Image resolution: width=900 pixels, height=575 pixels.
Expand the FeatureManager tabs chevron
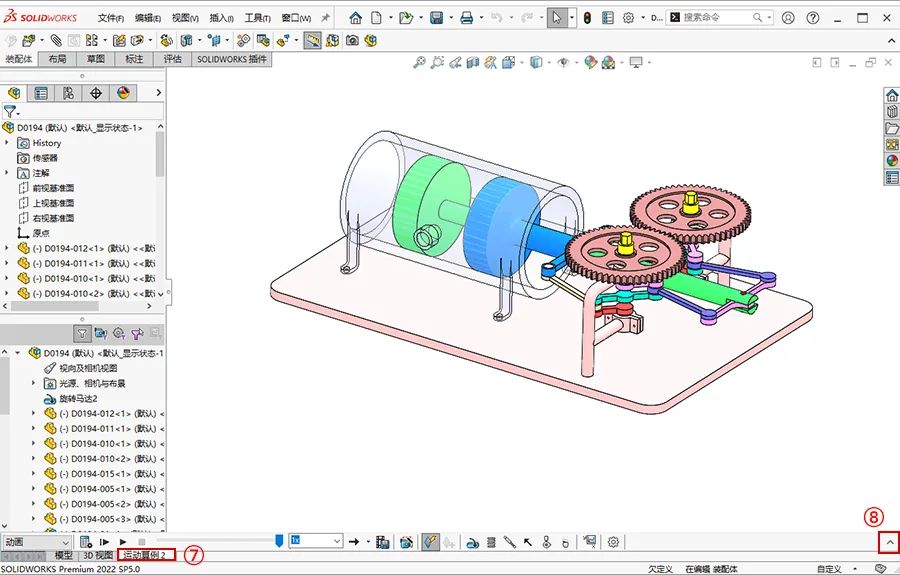[x=158, y=92]
